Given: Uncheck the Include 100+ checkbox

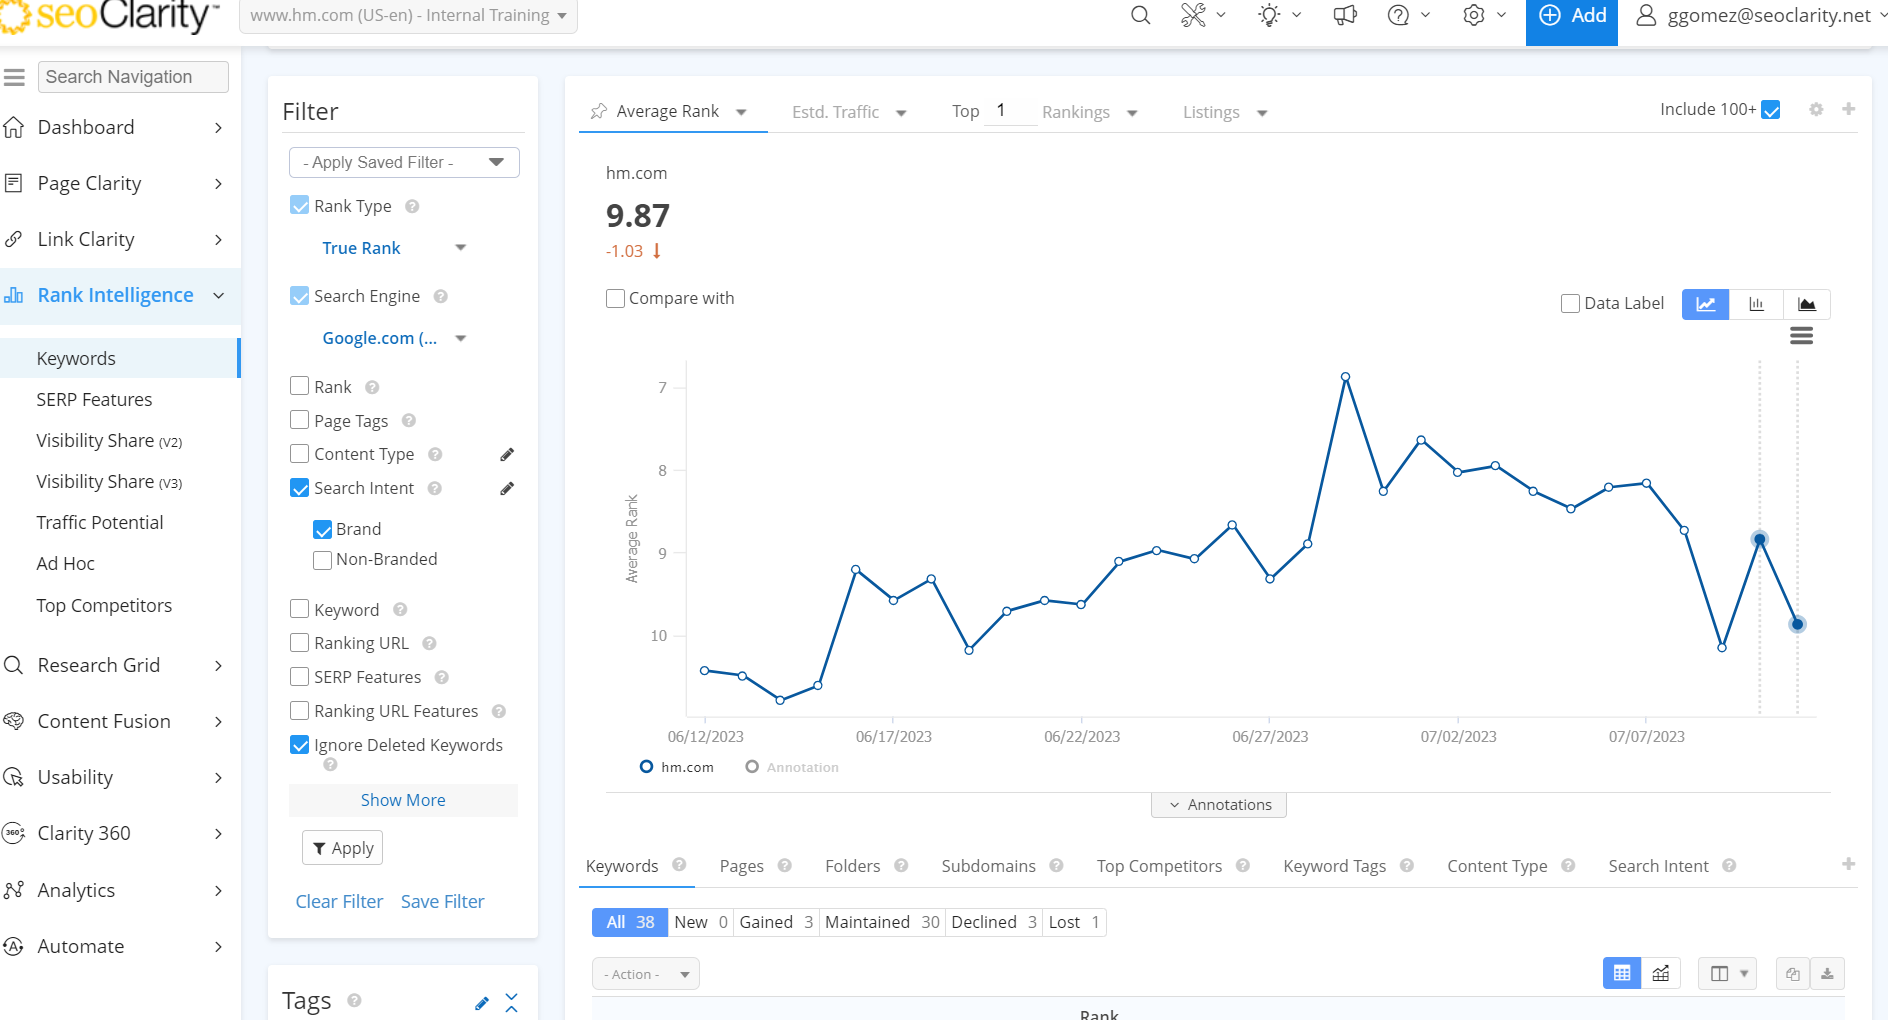Looking at the screenshot, I should pyautogui.click(x=1771, y=110).
